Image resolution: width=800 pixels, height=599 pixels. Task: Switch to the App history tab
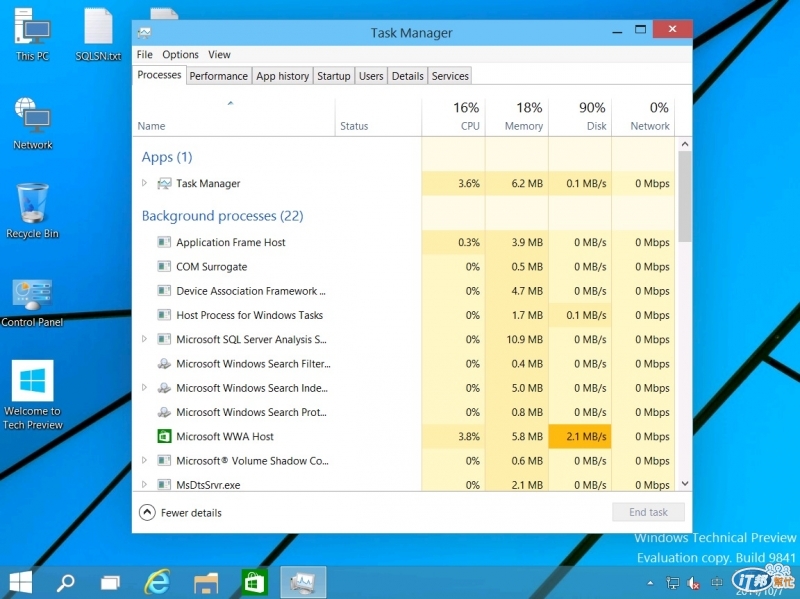point(283,76)
